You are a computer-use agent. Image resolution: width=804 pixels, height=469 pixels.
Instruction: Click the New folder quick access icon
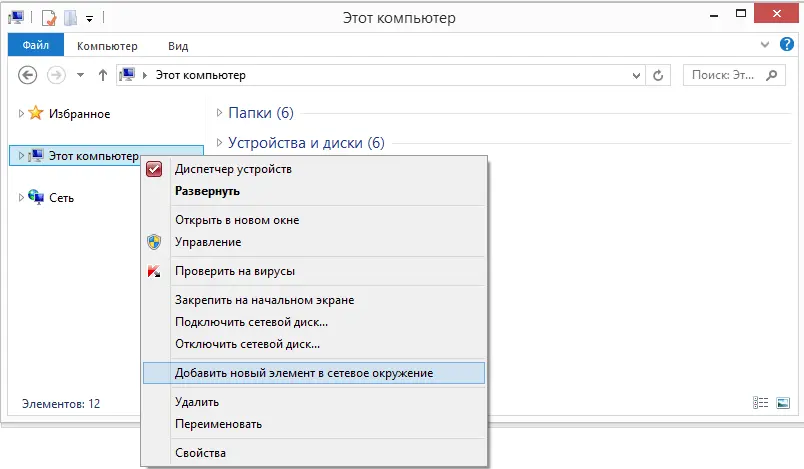(x=70, y=18)
